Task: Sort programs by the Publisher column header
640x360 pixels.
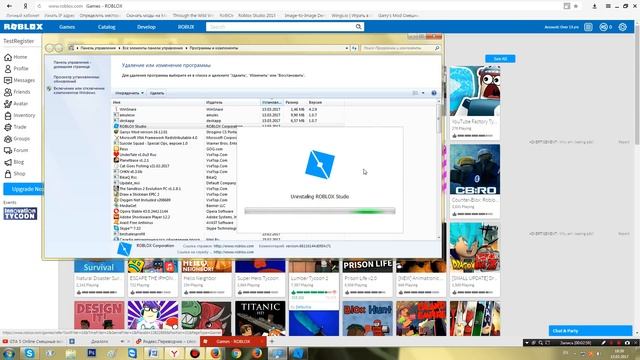Action: coord(232,102)
